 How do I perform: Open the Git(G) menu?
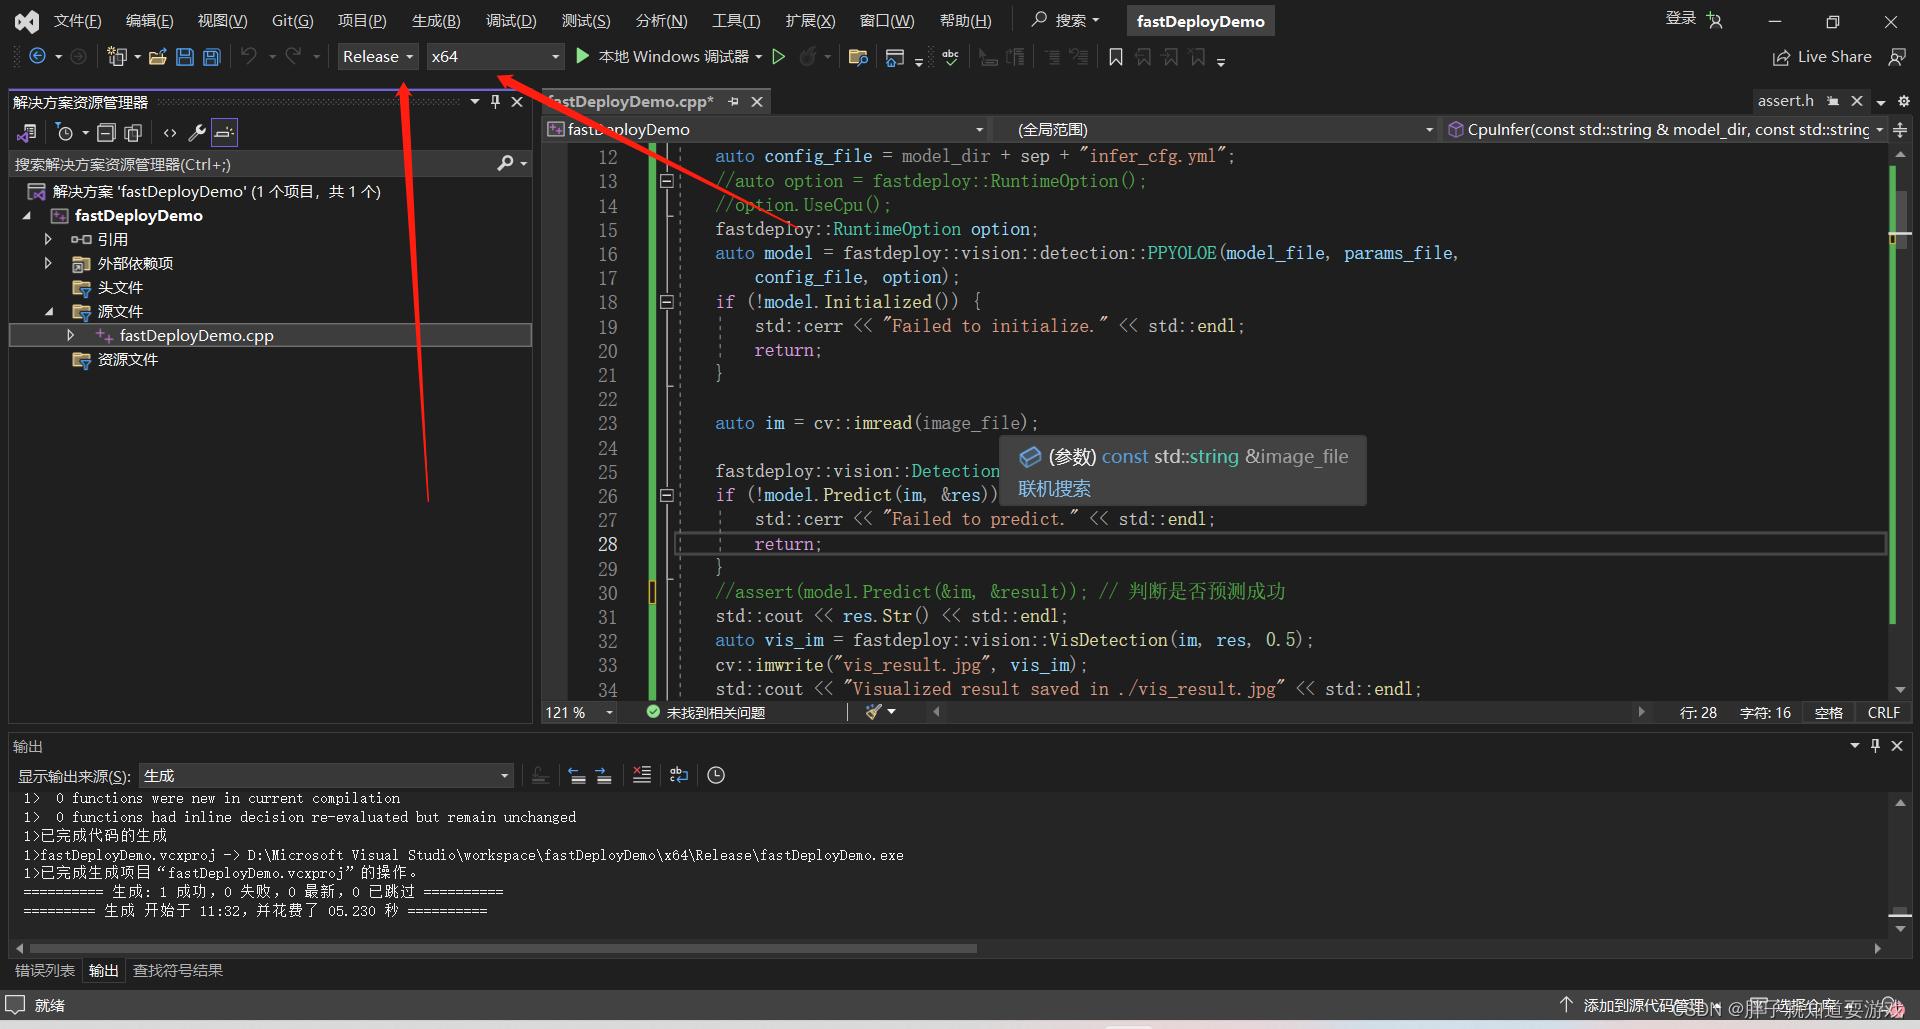[x=293, y=21]
